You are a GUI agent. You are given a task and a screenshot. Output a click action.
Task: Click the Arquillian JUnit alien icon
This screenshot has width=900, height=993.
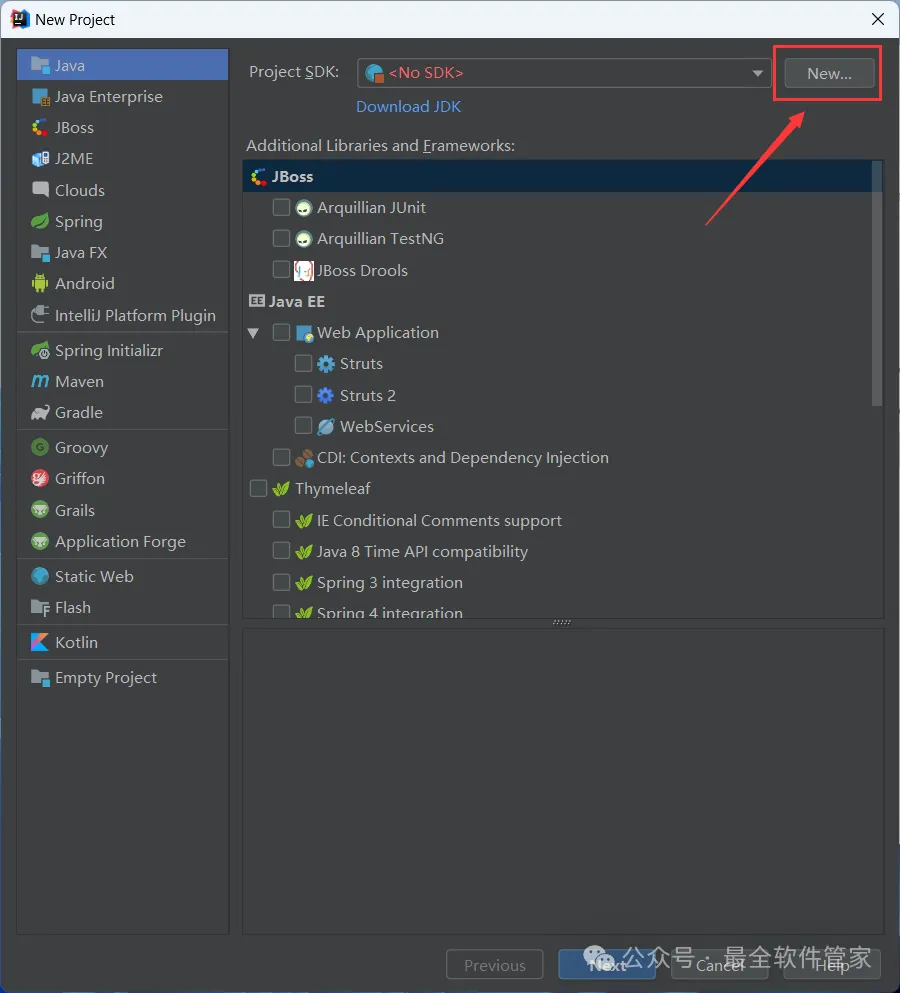303,208
